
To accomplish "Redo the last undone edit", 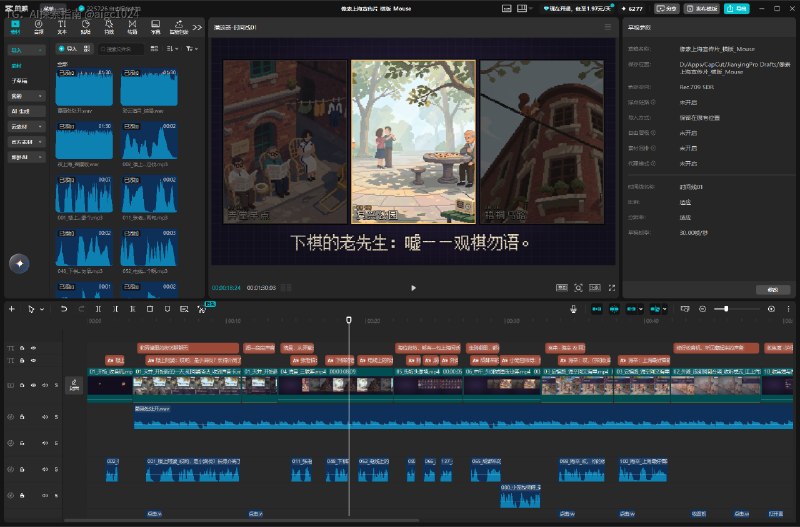I will (x=81, y=309).
